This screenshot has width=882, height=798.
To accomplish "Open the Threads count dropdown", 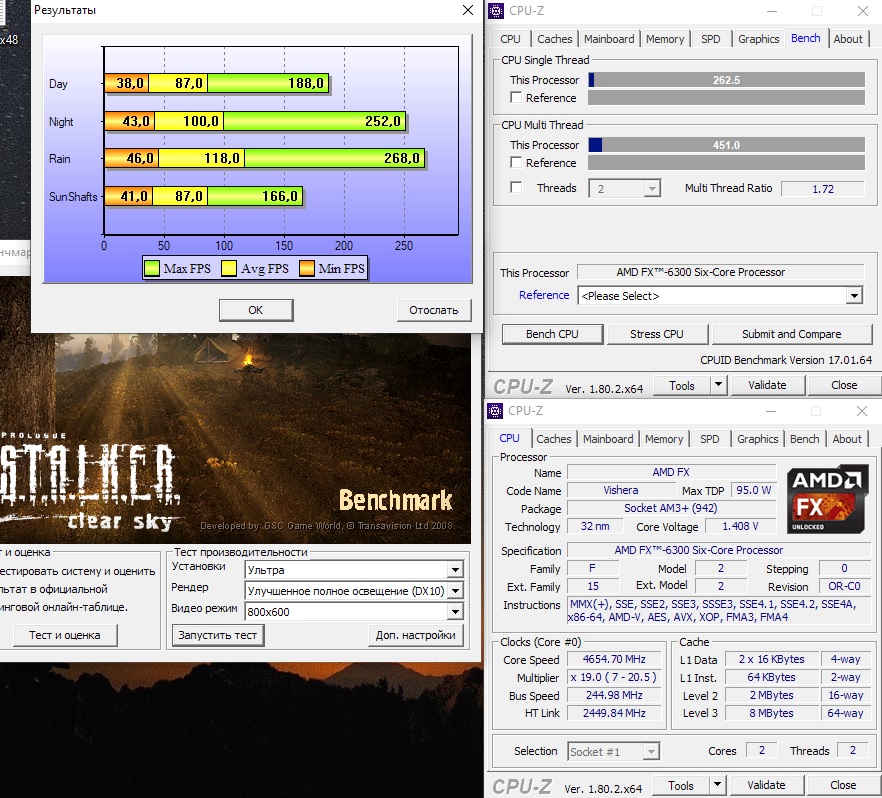I will pos(652,188).
